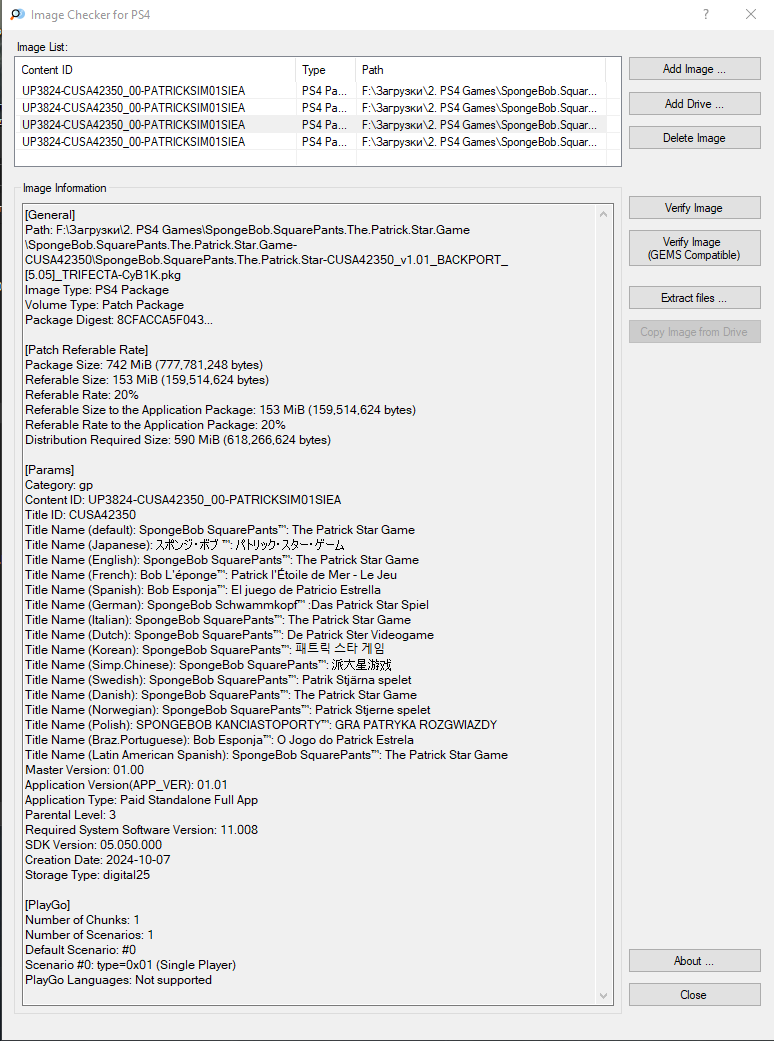This screenshot has width=774, height=1041.
Task: Click the Category: gp line
Action: click(x=59, y=485)
